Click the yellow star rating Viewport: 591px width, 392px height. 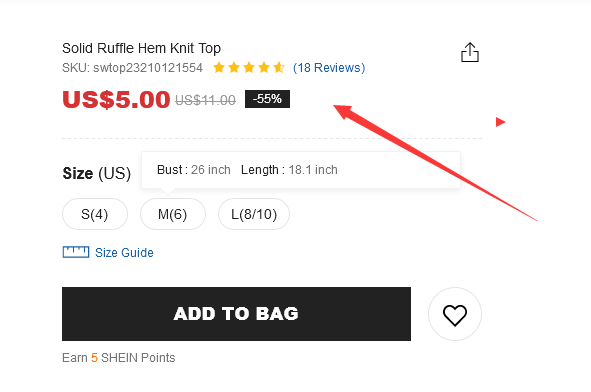click(x=248, y=68)
